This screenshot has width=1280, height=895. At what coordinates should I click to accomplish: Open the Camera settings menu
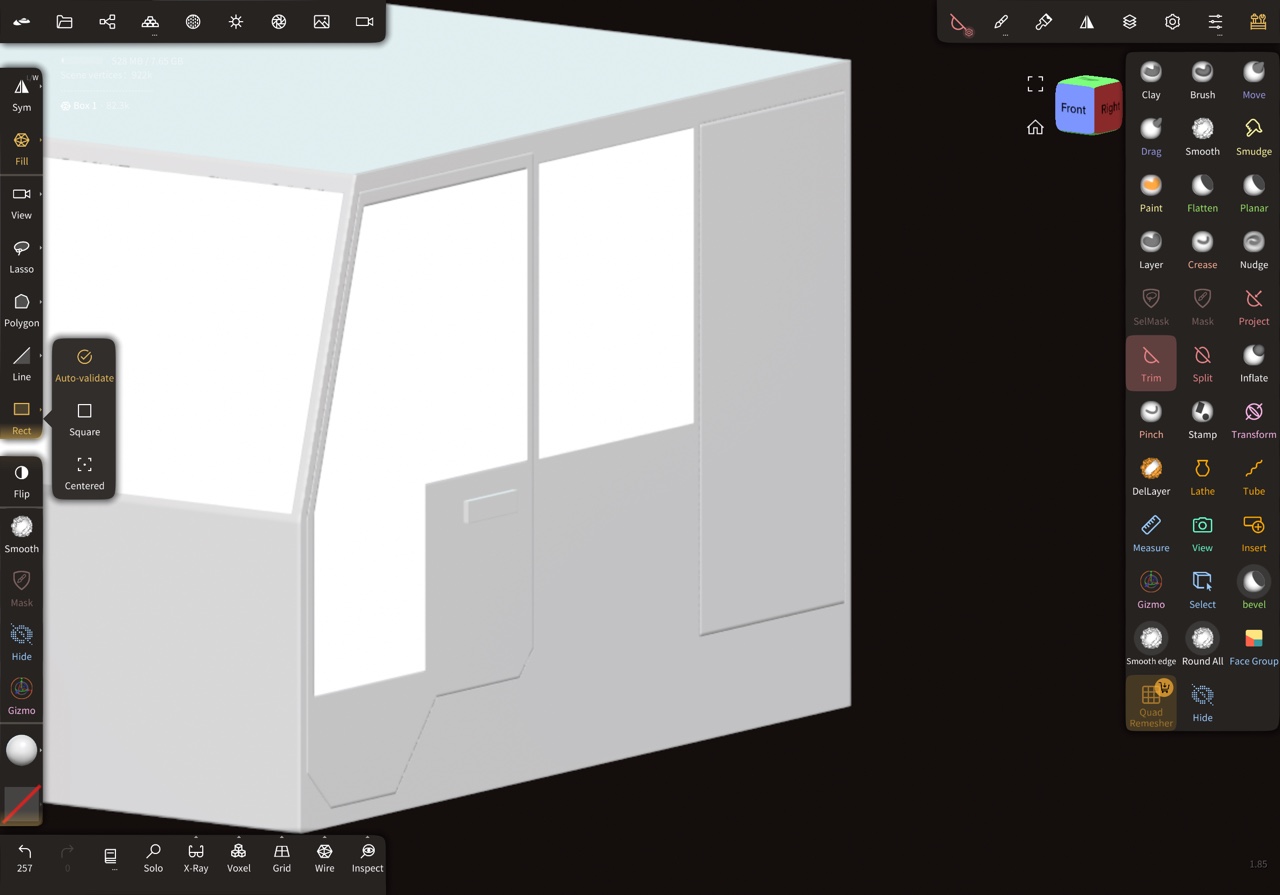click(365, 21)
